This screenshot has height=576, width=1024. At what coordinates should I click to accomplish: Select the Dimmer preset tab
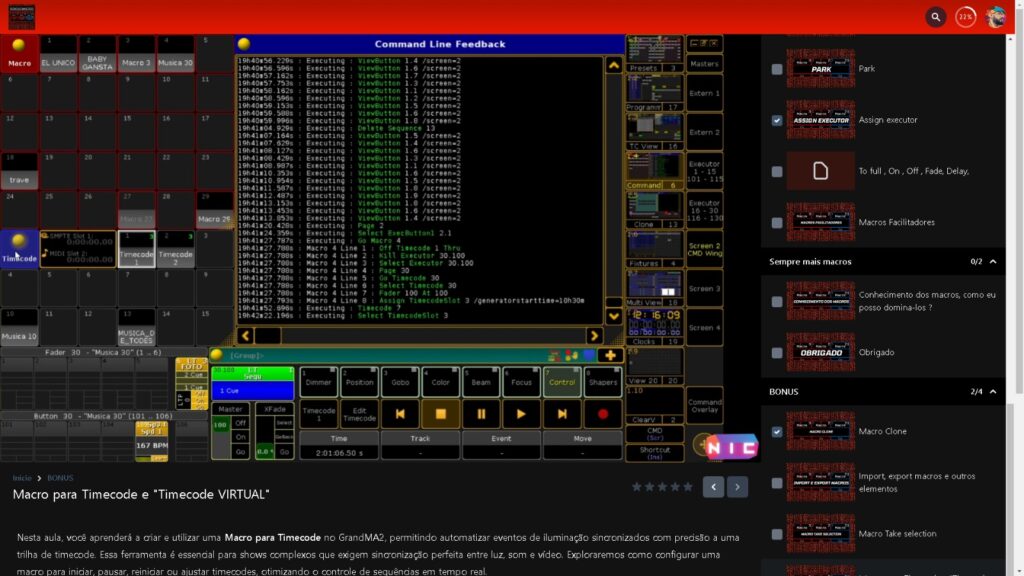(319, 381)
